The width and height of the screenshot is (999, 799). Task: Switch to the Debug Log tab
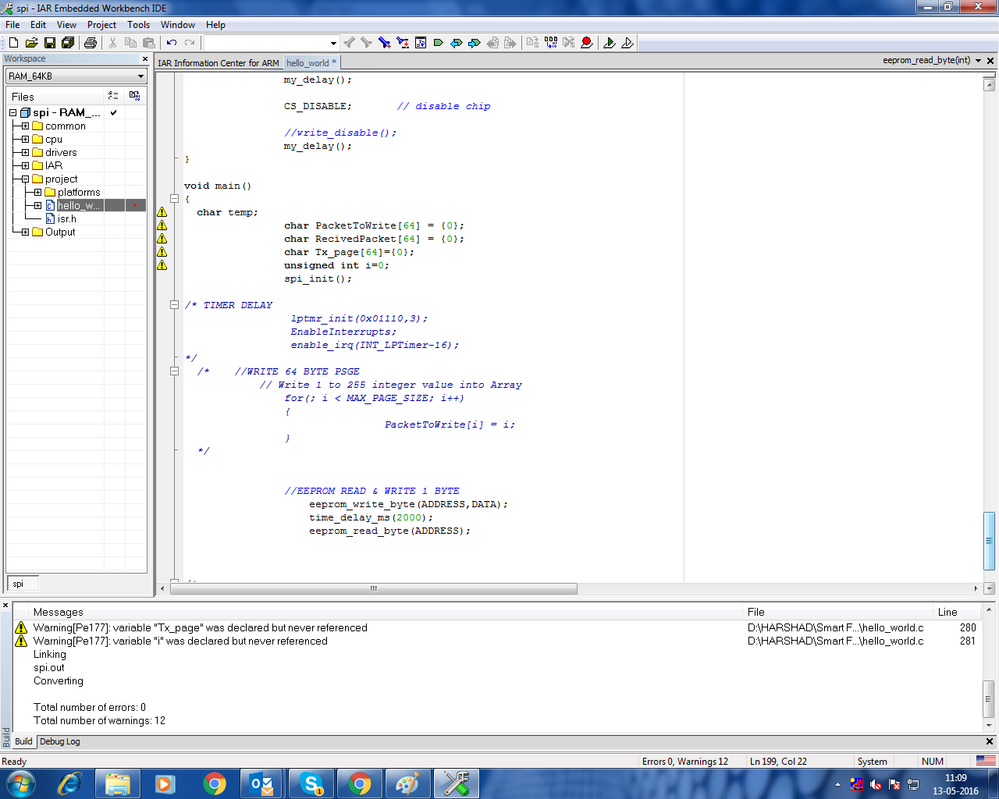pyautogui.click(x=60, y=741)
